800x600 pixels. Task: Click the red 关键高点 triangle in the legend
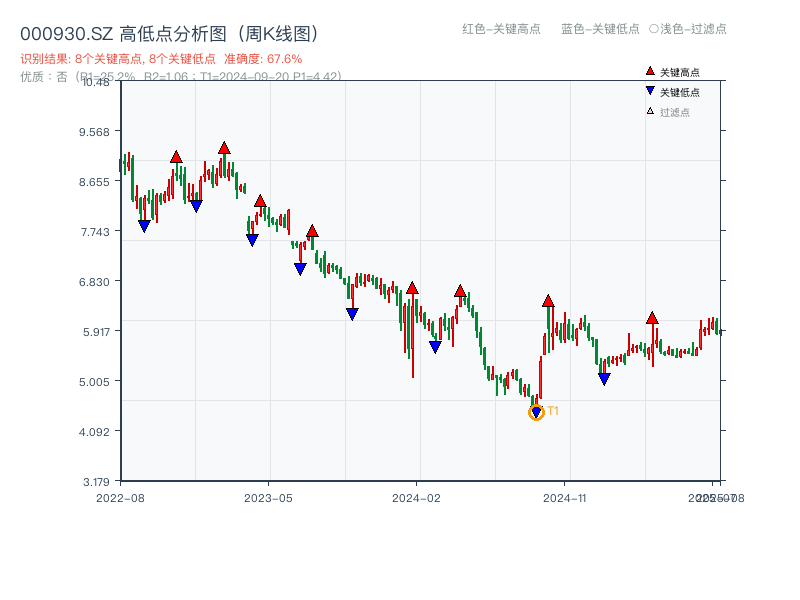click(650, 71)
